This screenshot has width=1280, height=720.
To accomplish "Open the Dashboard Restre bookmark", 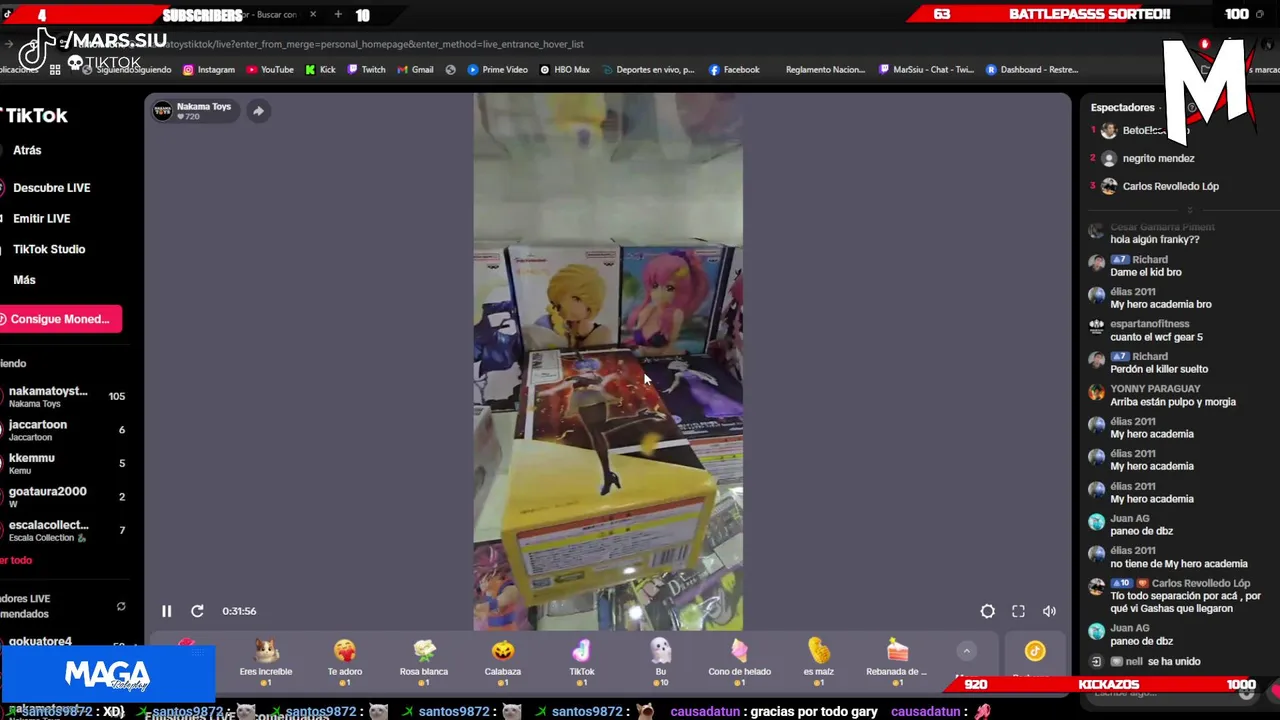I will 1032,70.
